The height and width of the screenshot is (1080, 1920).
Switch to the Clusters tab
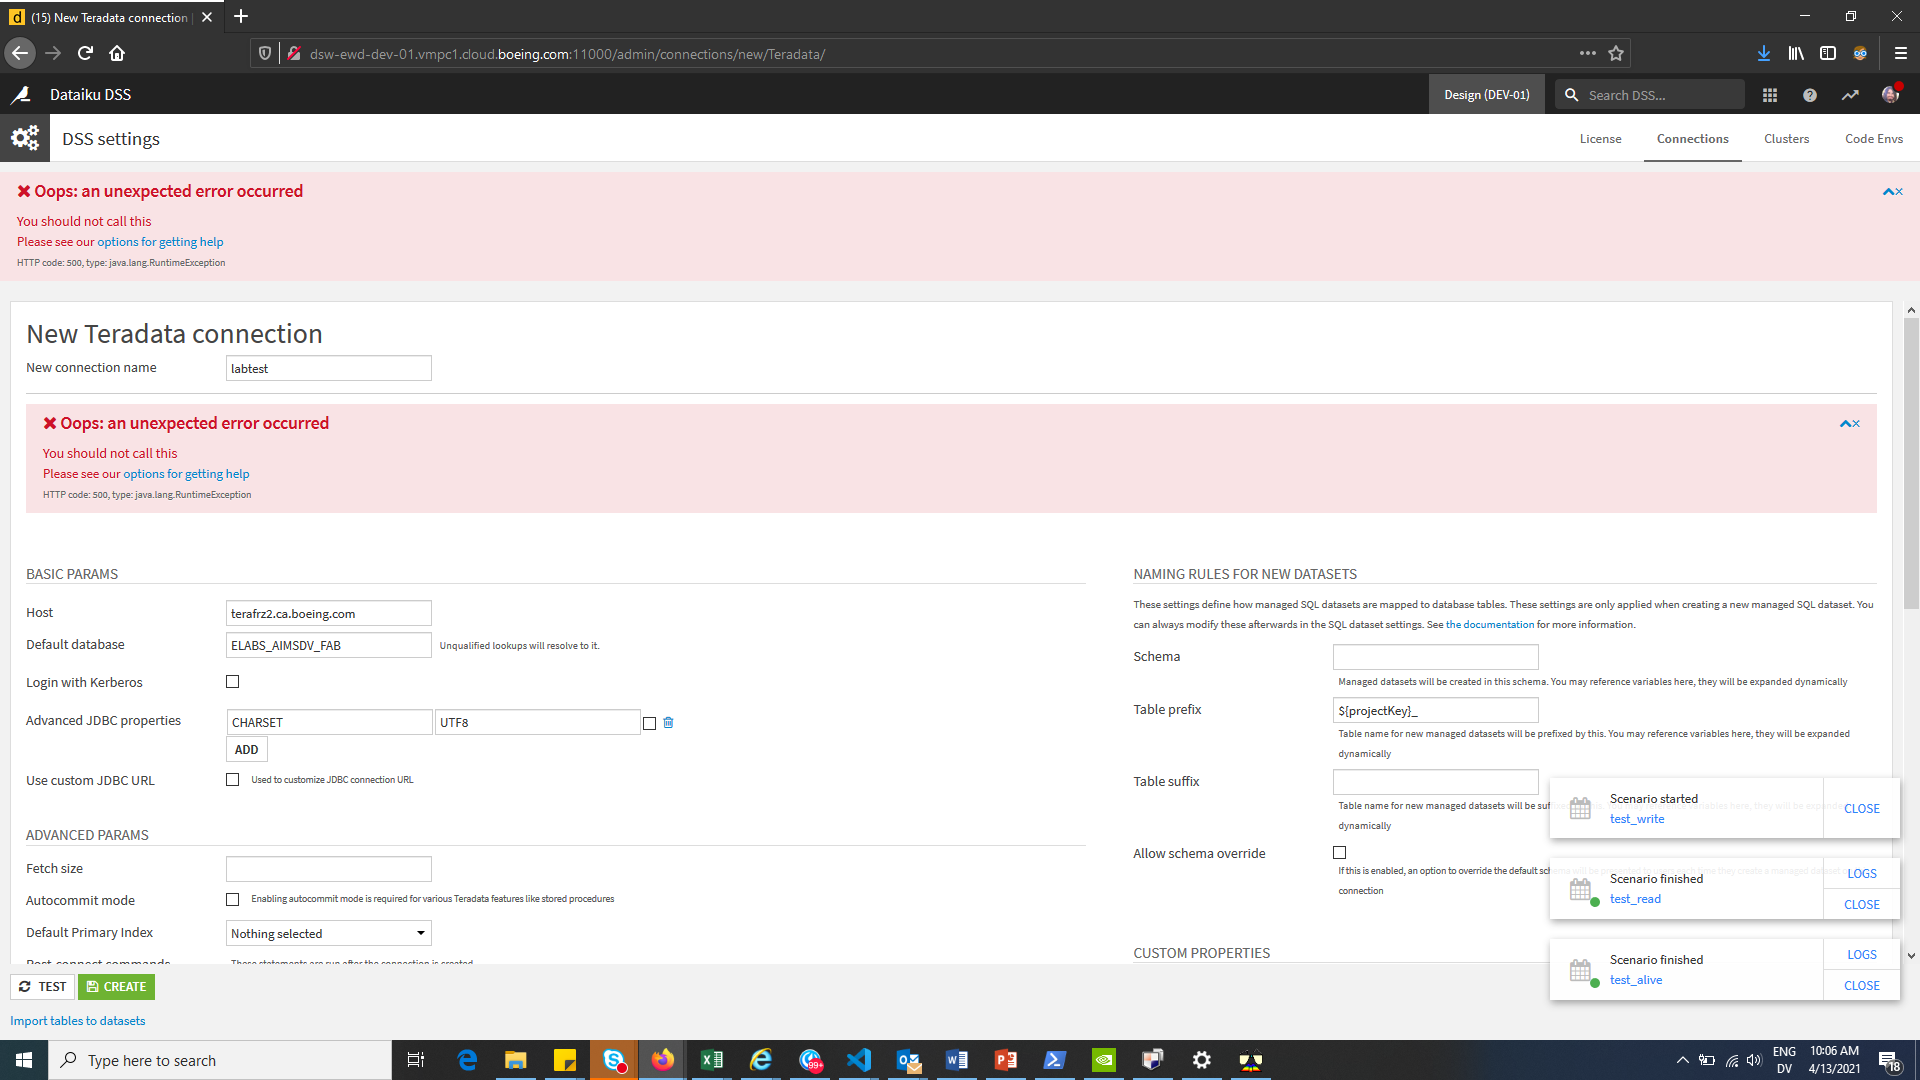click(1786, 138)
